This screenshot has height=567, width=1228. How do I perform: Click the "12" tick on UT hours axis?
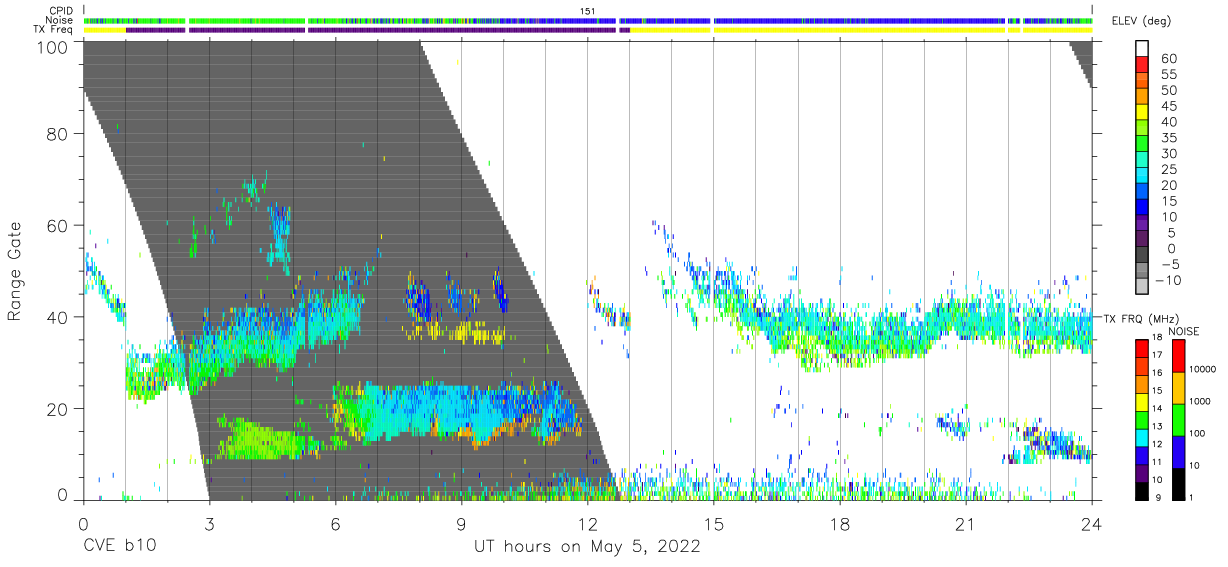click(587, 524)
